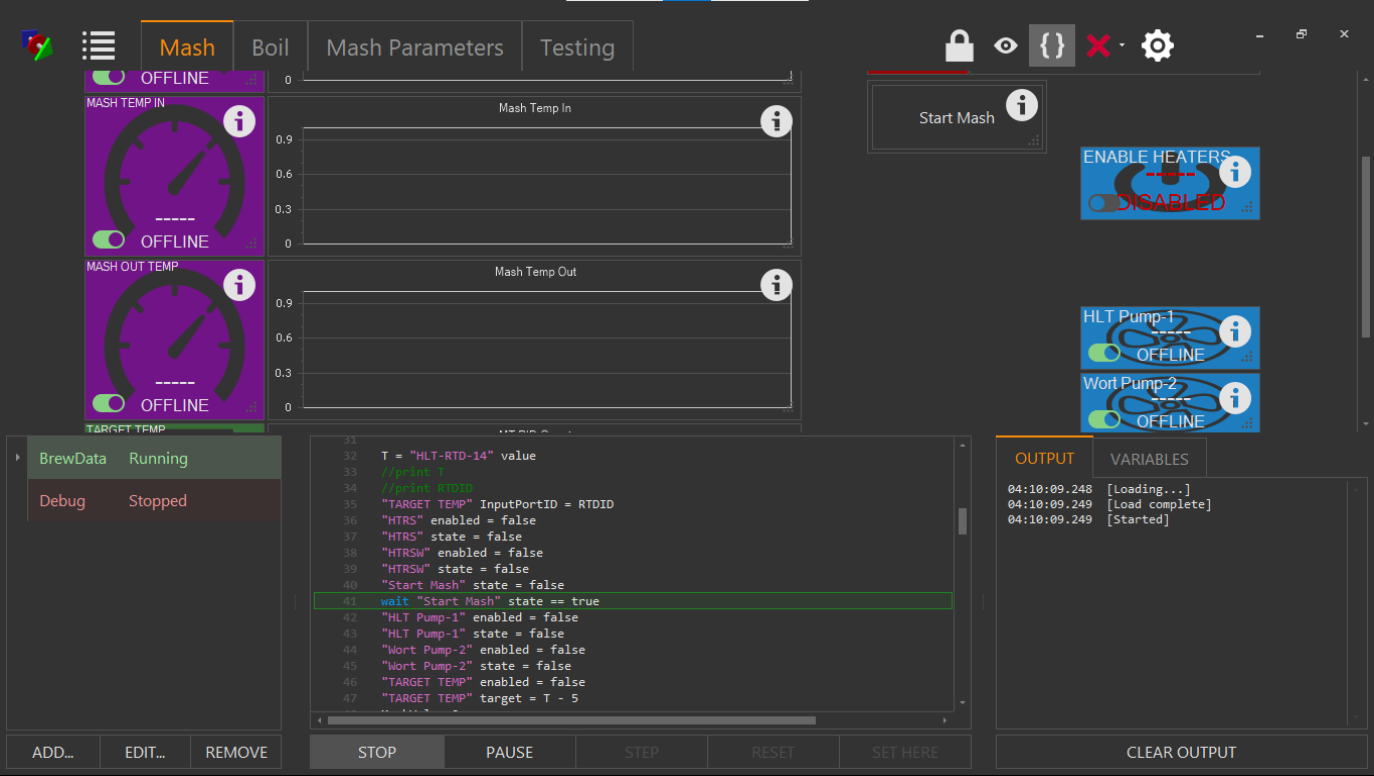Click the application logo icon
This screenshot has height=776, width=1374.
coord(37,45)
